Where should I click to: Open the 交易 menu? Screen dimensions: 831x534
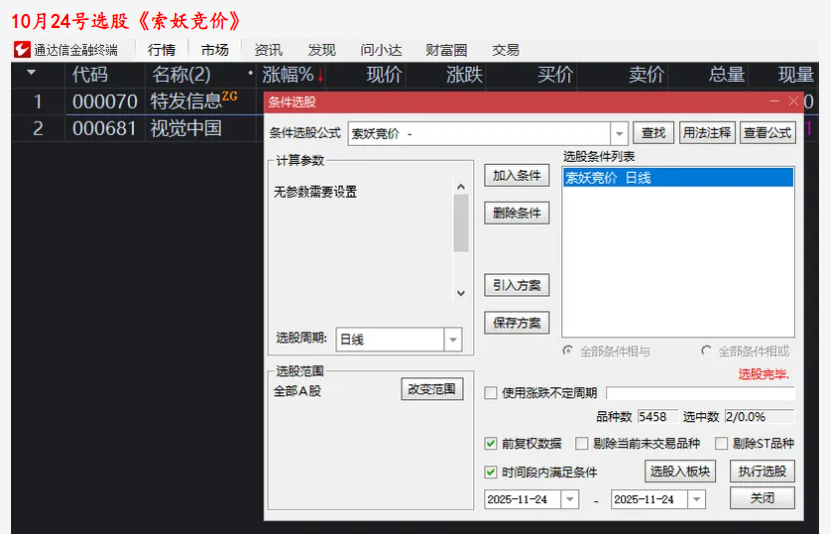(505, 50)
